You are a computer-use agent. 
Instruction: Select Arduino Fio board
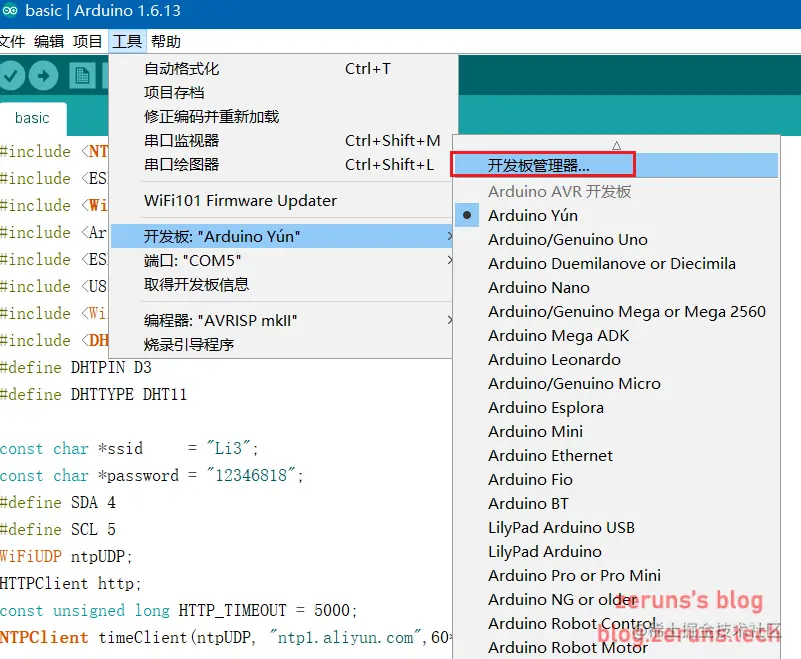click(616, 480)
